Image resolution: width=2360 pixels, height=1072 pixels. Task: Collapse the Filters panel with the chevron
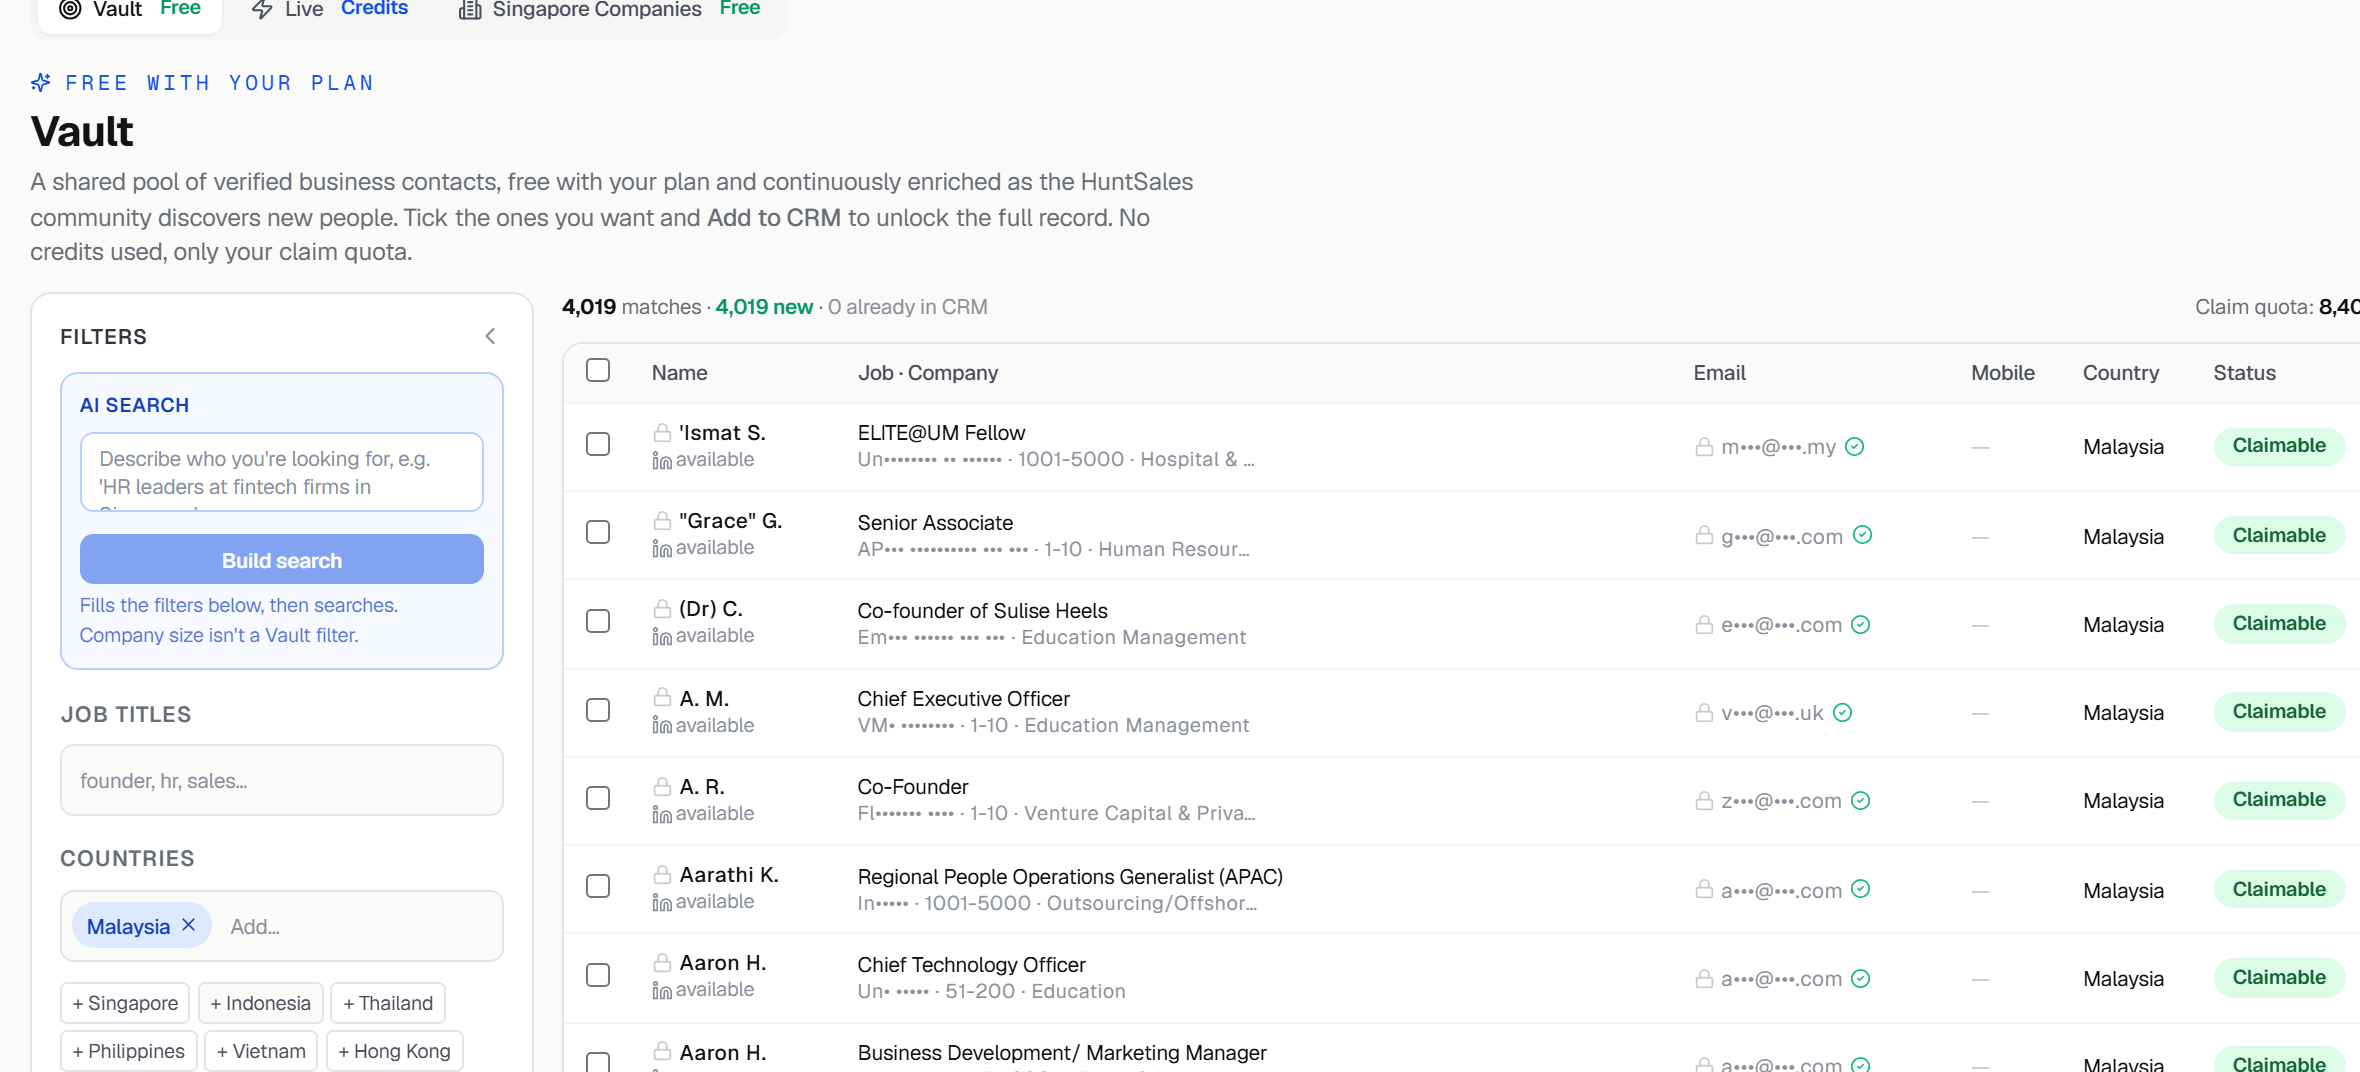point(490,336)
